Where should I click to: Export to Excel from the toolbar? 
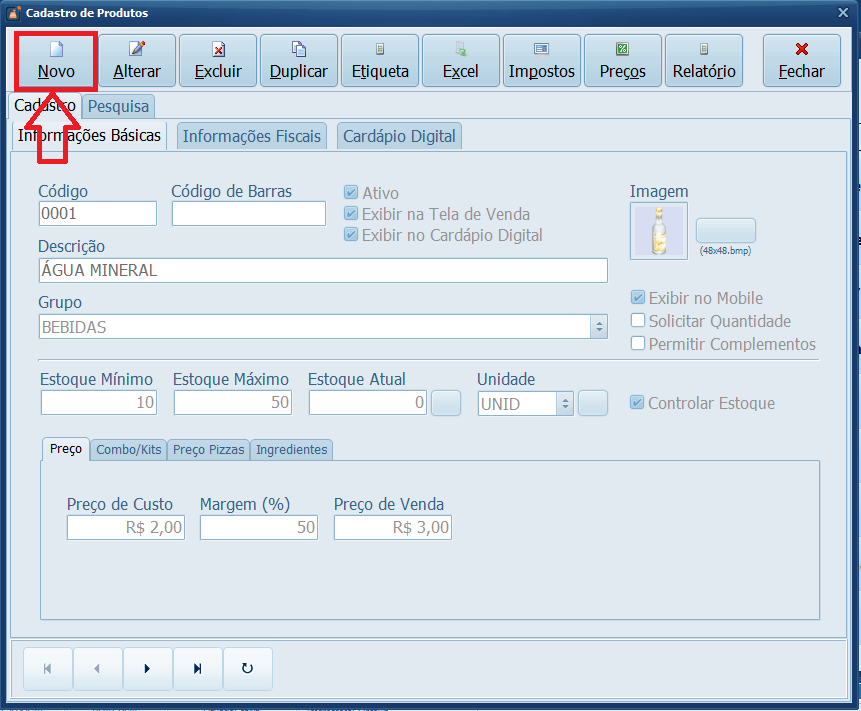(461, 60)
